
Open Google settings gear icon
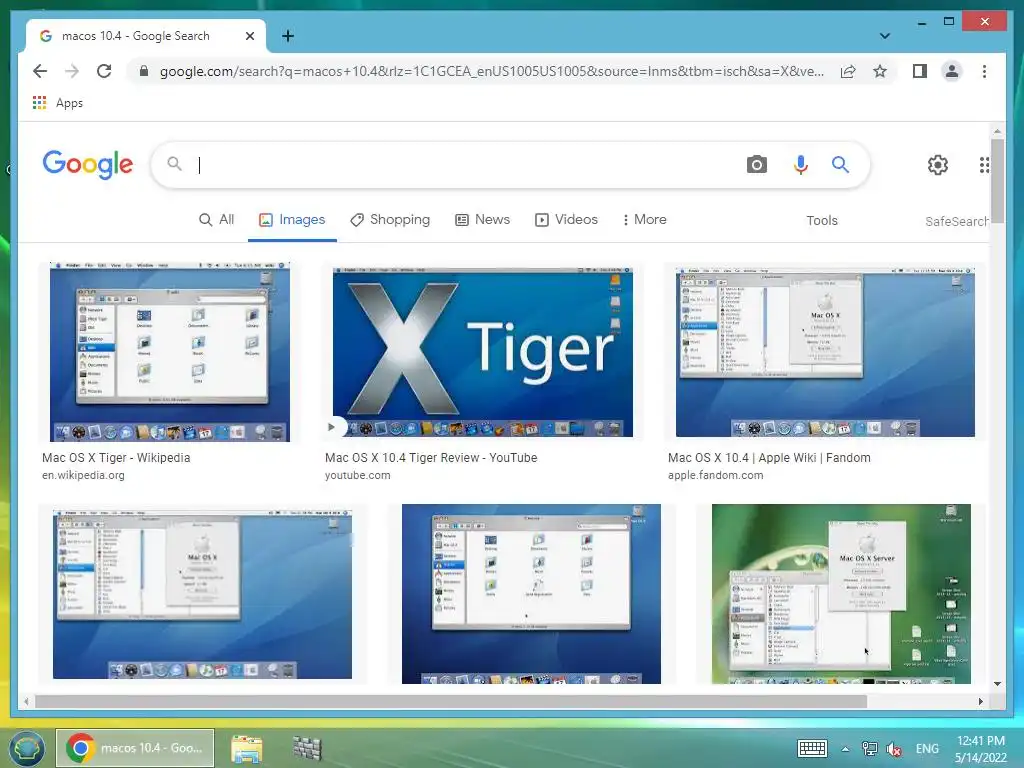click(938, 165)
